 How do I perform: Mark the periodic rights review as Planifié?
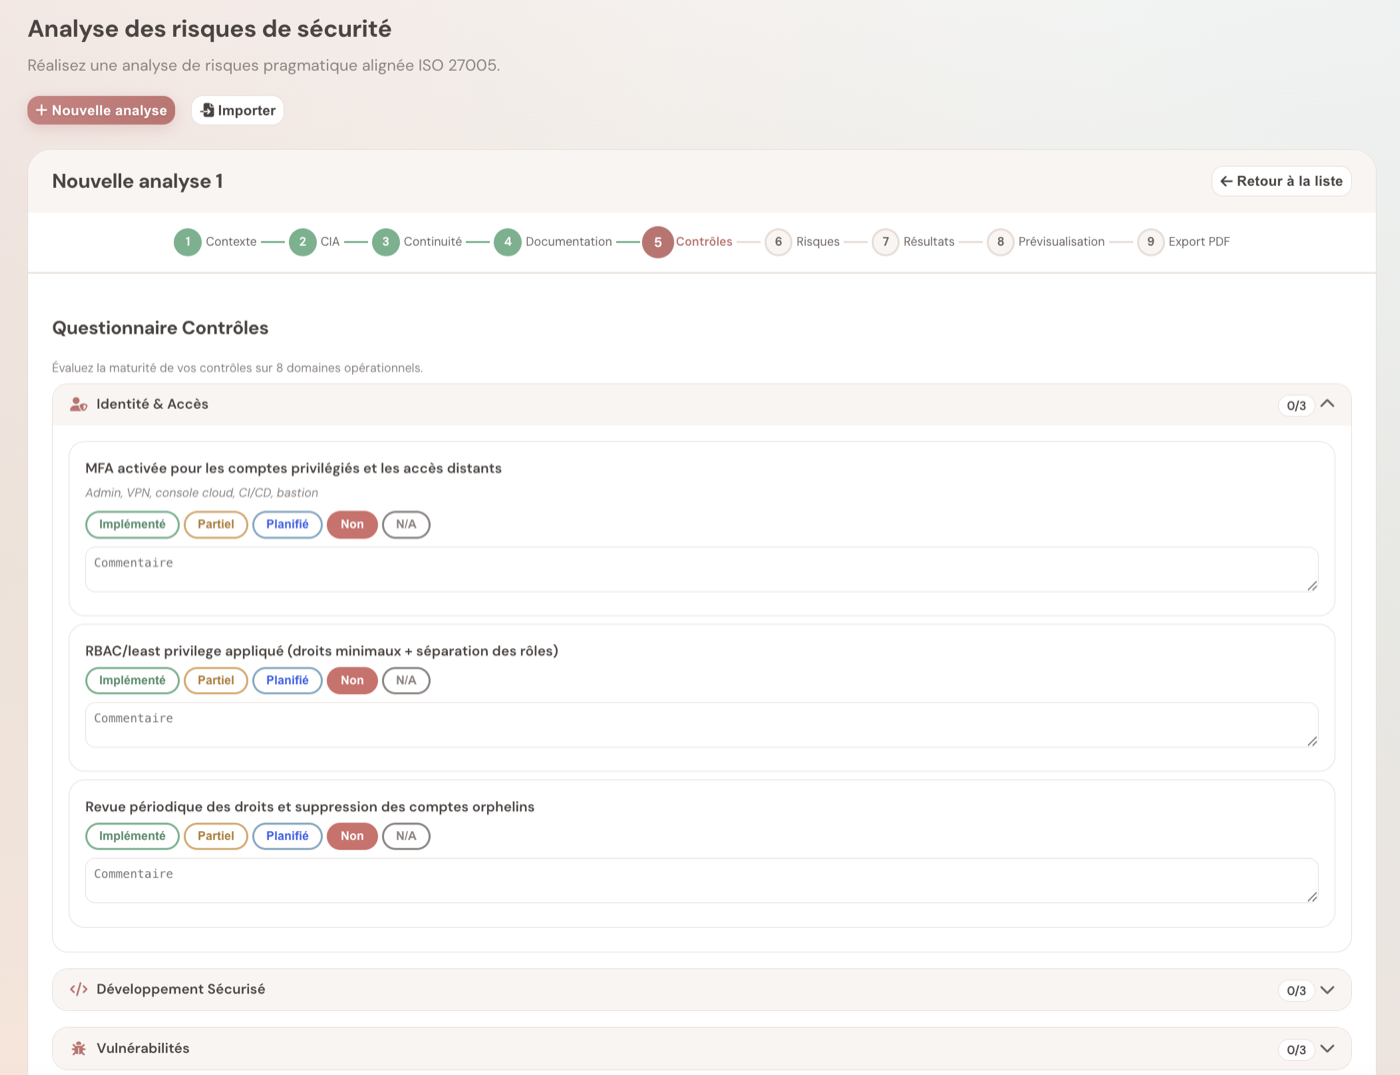(287, 836)
